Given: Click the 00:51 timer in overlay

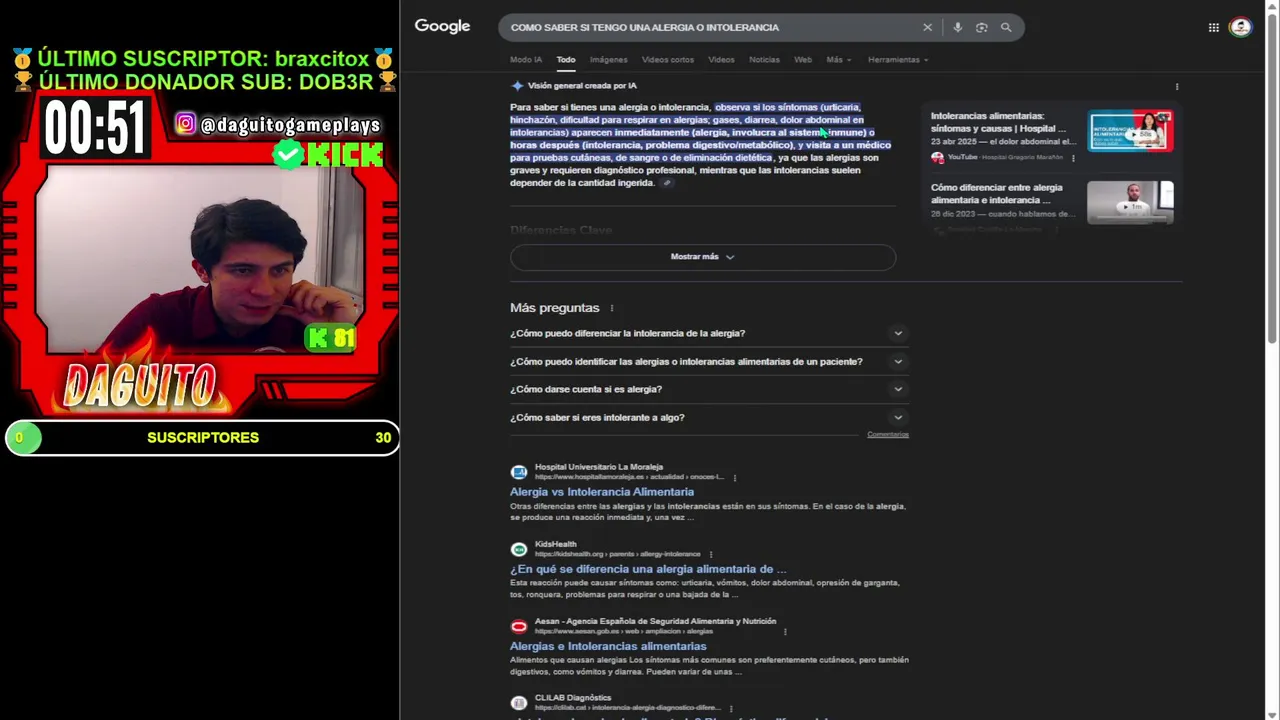Looking at the screenshot, I should tap(95, 128).
